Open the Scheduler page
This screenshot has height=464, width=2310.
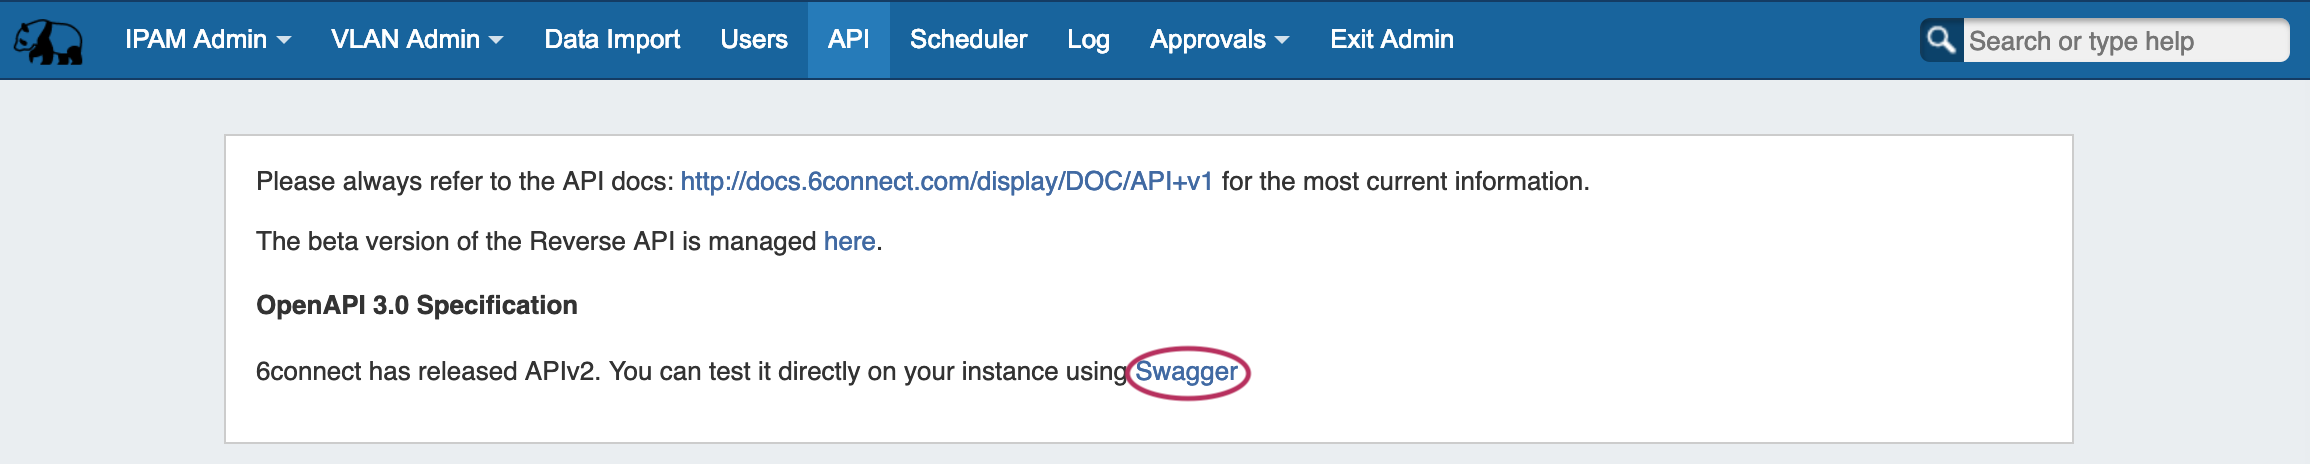pyautogui.click(x=968, y=40)
